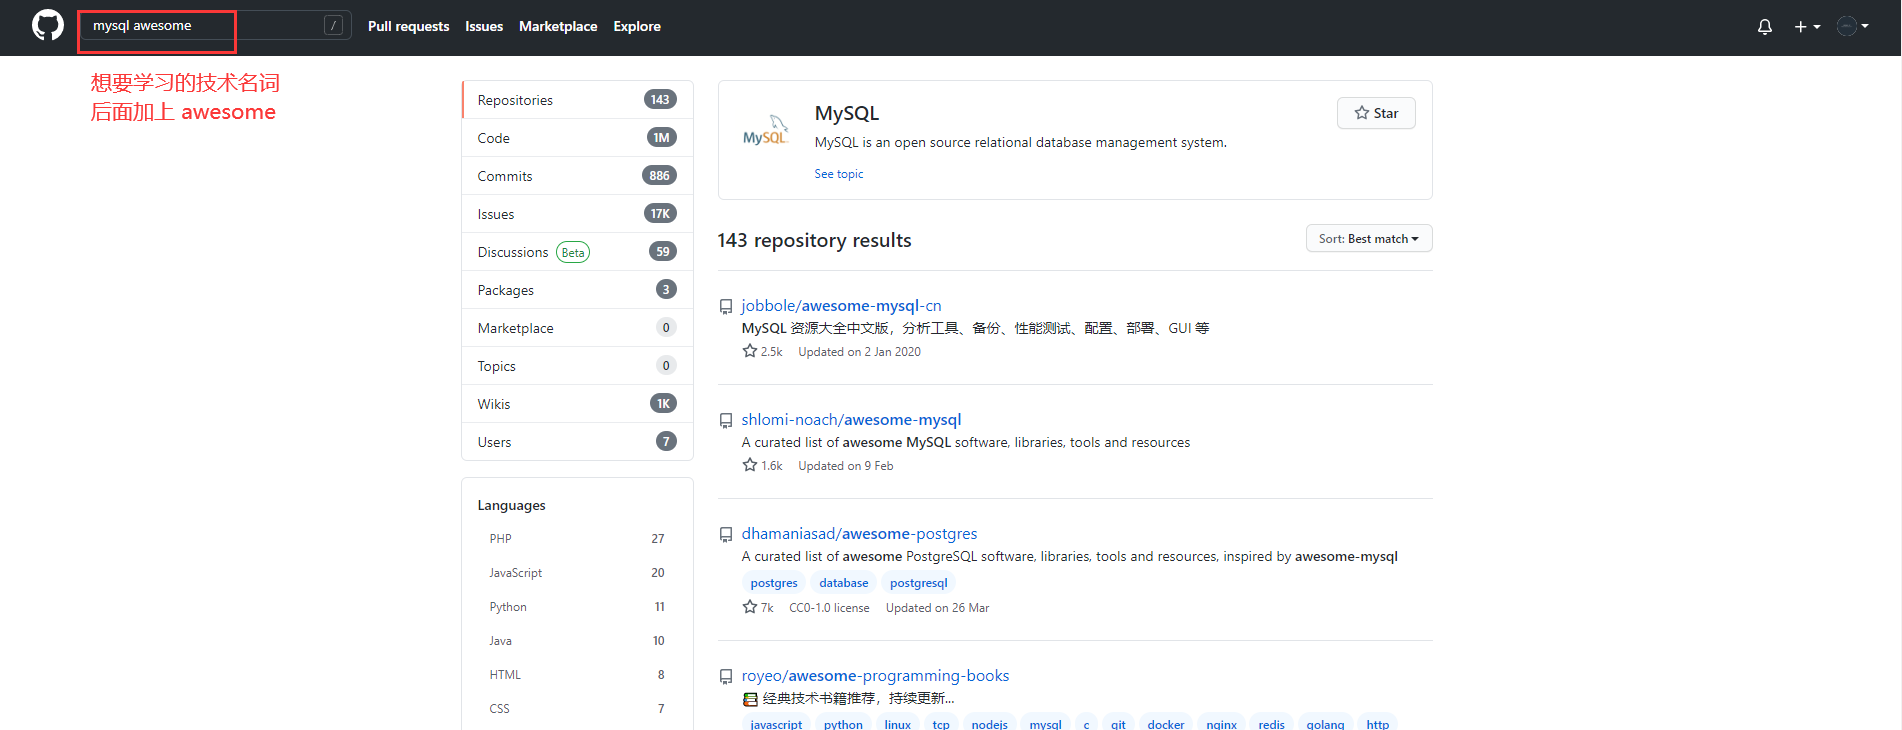
Task: Click the notifications bell icon
Action: 1765,27
